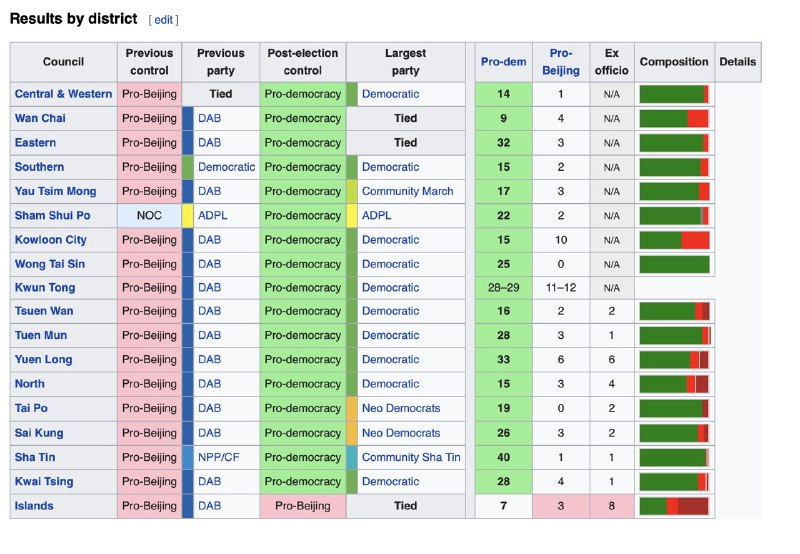Click the Details column header
This screenshot has width=800, height=554.
click(737, 62)
